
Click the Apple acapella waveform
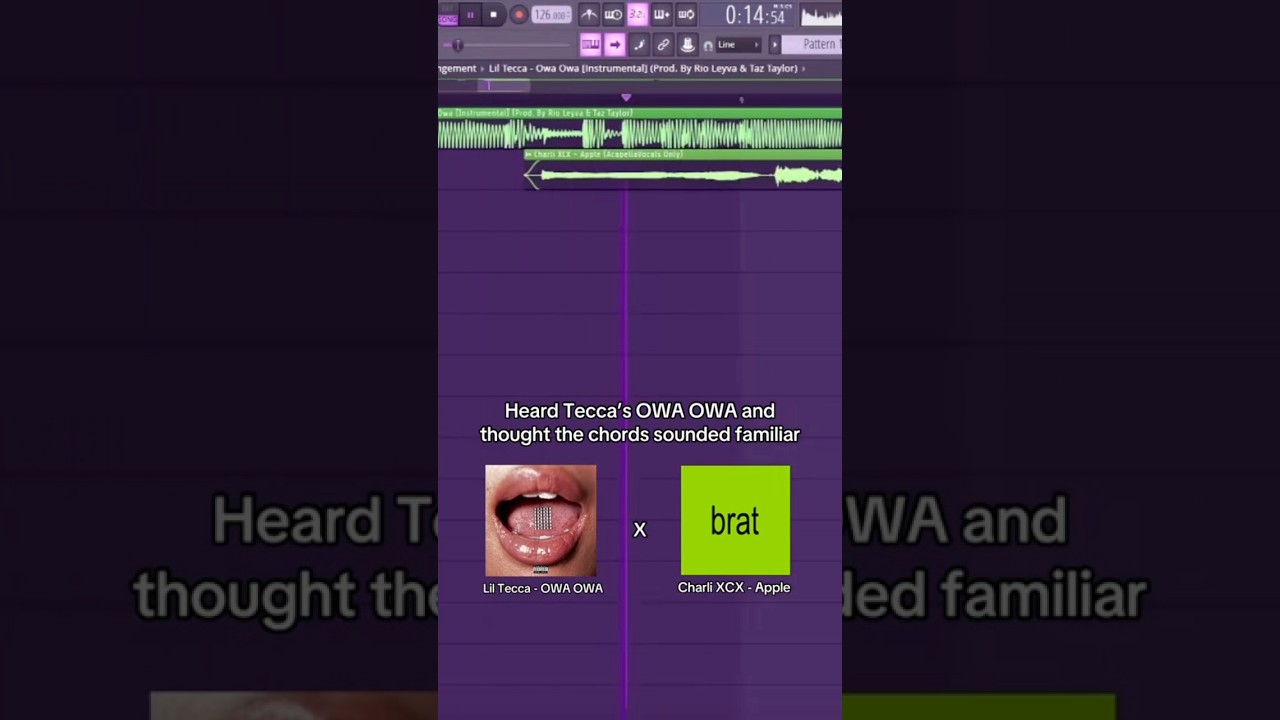click(x=684, y=176)
